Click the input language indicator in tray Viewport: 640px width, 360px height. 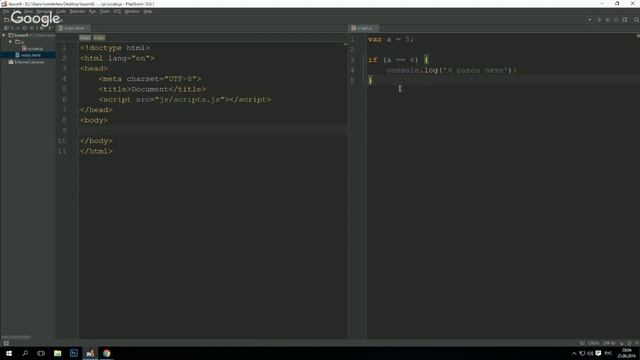pos(608,353)
